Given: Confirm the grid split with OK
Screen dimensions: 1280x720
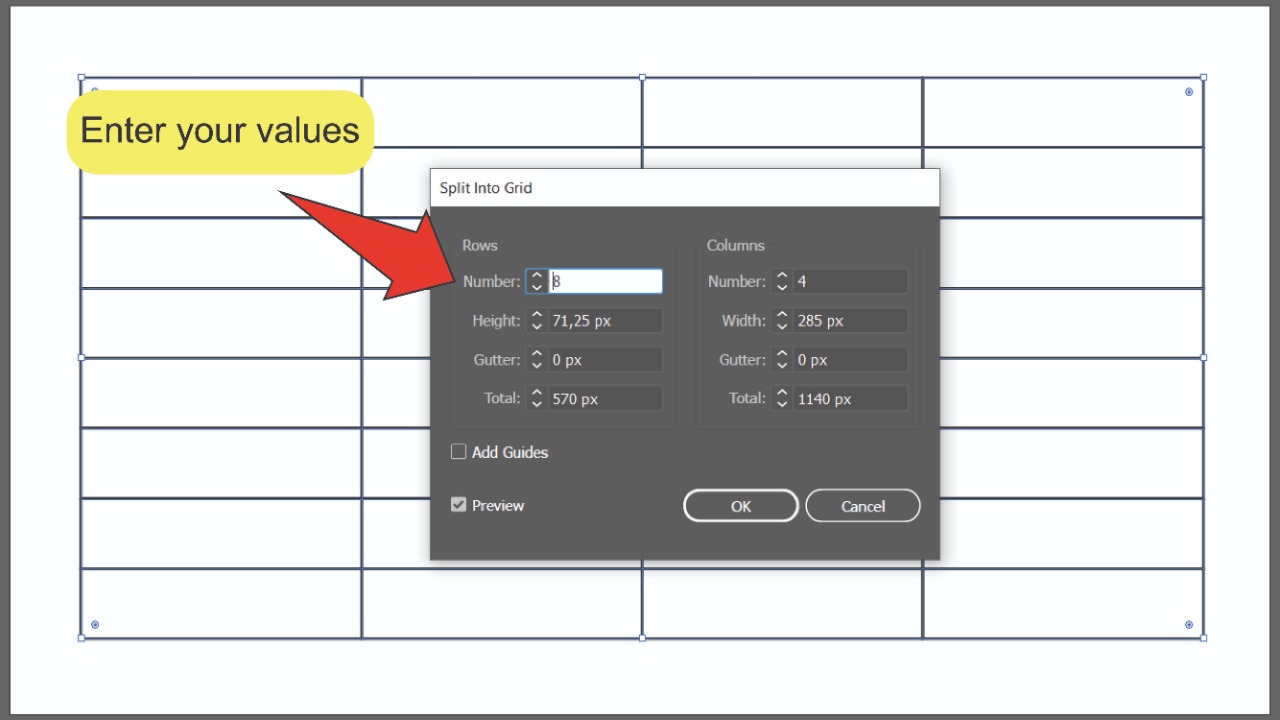Looking at the screenshot, I should coord(740,505).
